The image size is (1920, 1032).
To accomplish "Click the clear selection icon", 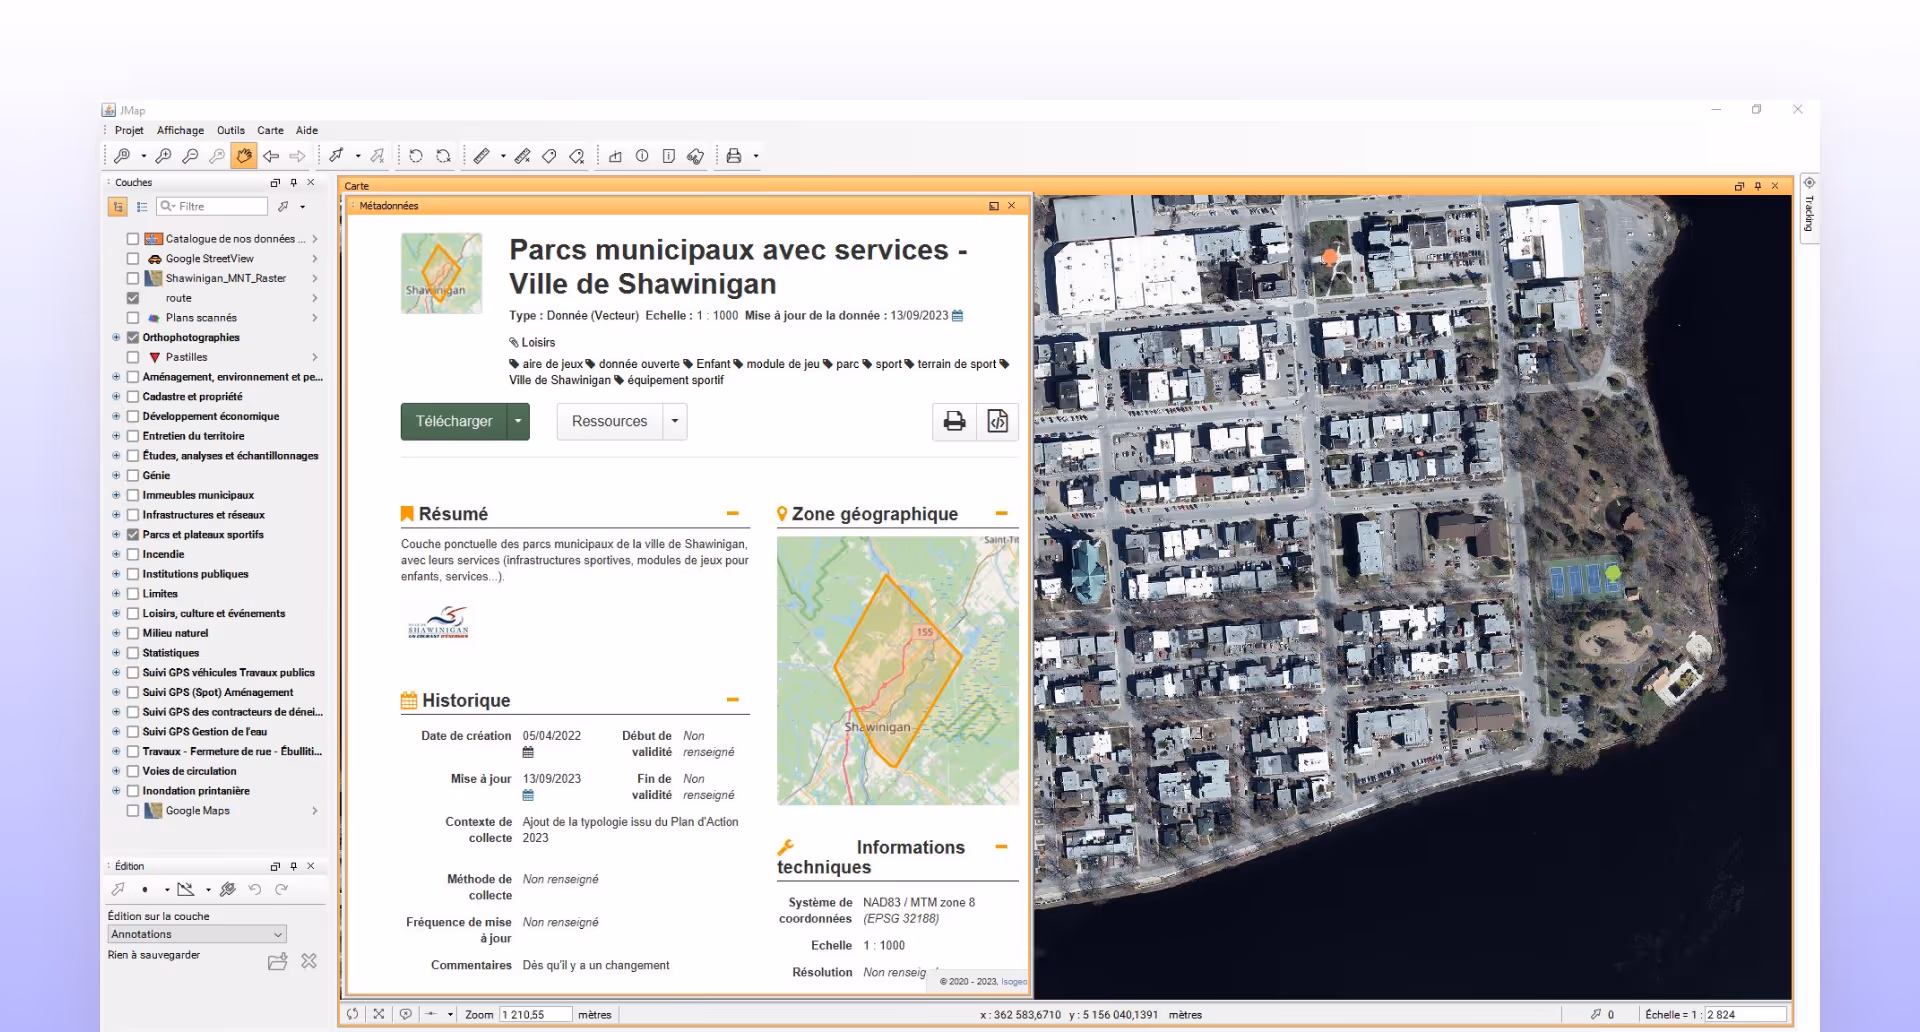I will tap(377, 156).
